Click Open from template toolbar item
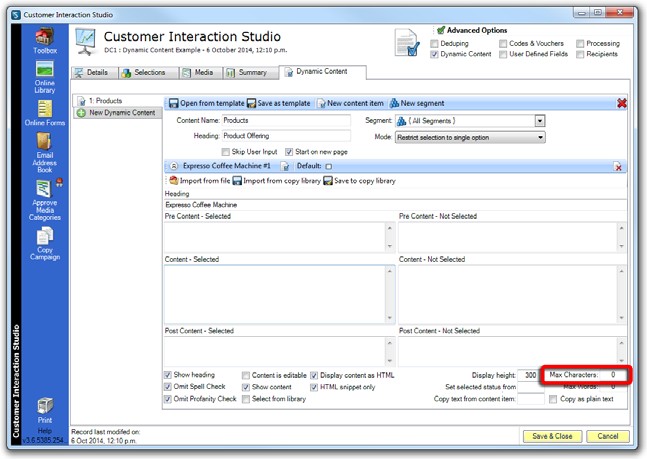This screenshot has width=647, height=459. pyautogui.click(x=206, y=103)
